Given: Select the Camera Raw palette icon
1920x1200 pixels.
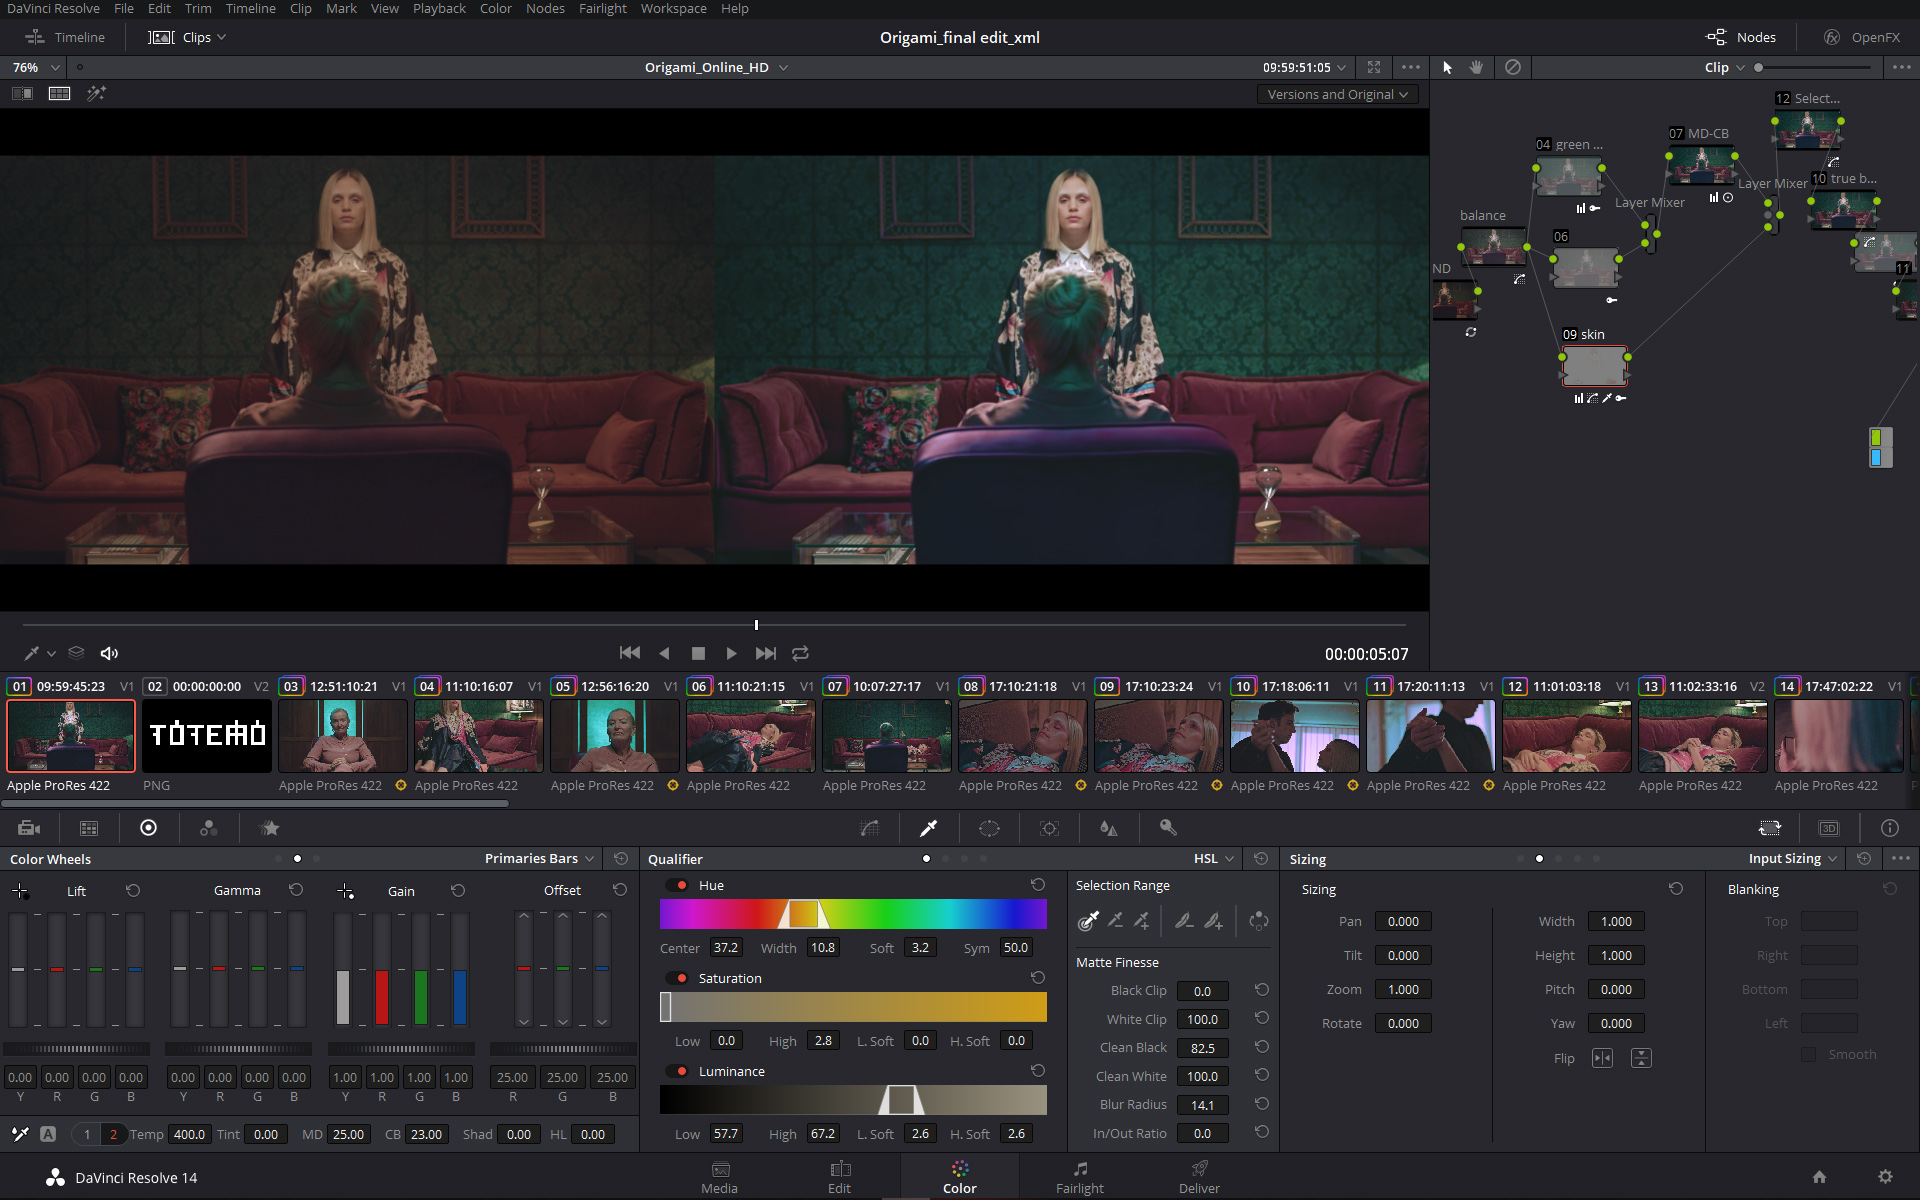Looking at the screenshot, I should click(29, 828).
